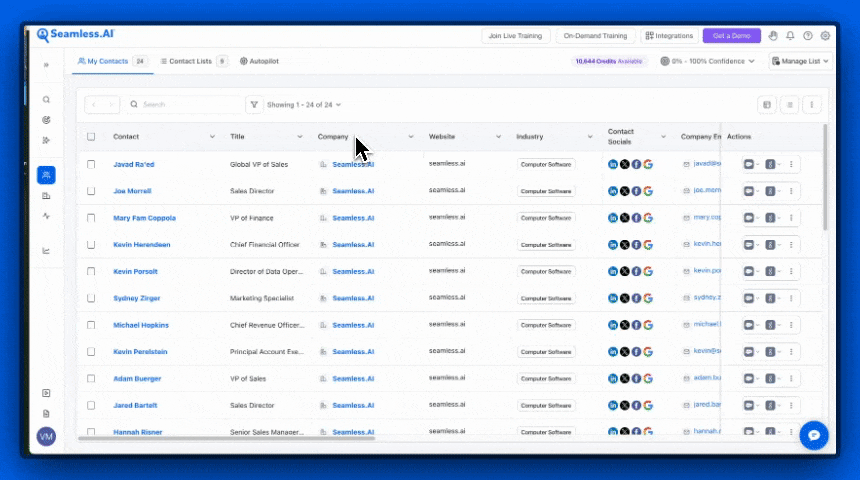This screenshot has width=860, height=480.
Task: Click Marketing Specialist title cell
Action: coord(262,298)
